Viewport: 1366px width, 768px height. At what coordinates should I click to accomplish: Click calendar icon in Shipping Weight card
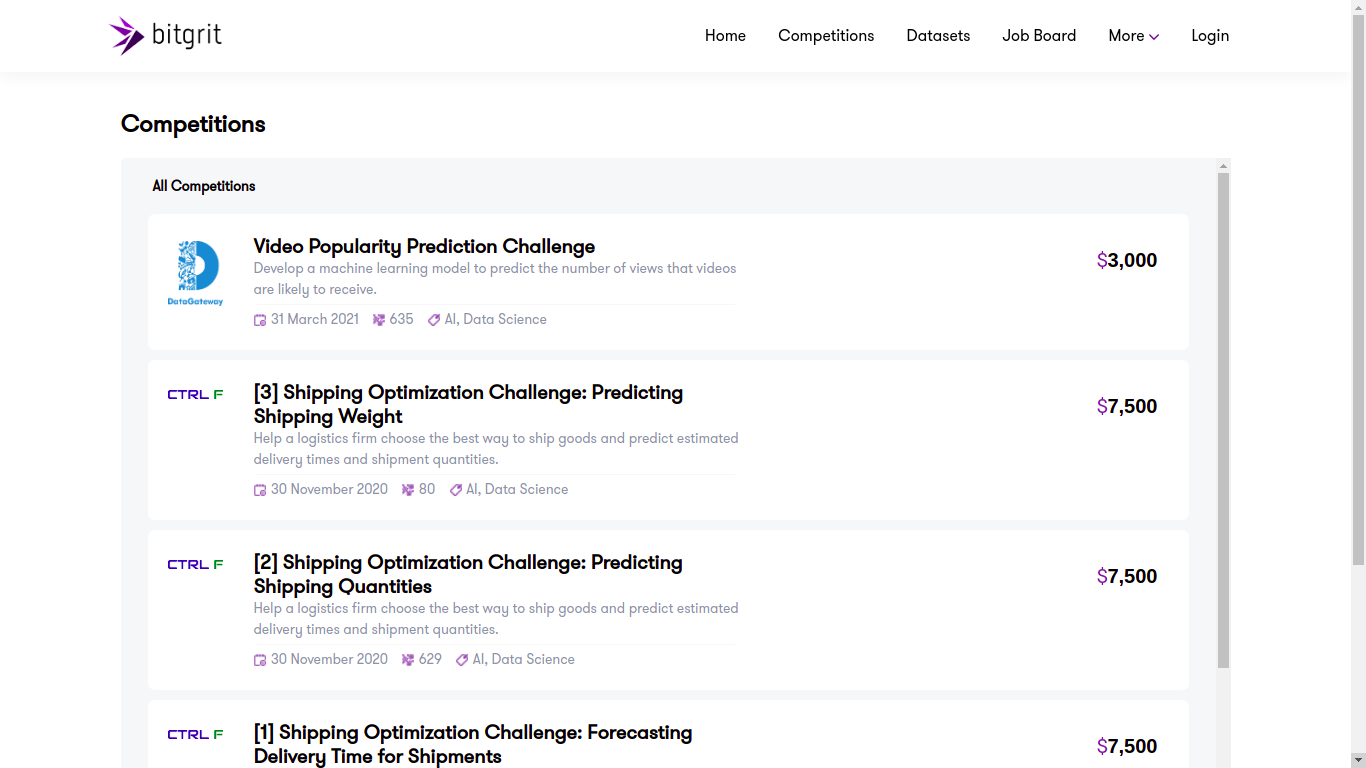coord(260,490)
